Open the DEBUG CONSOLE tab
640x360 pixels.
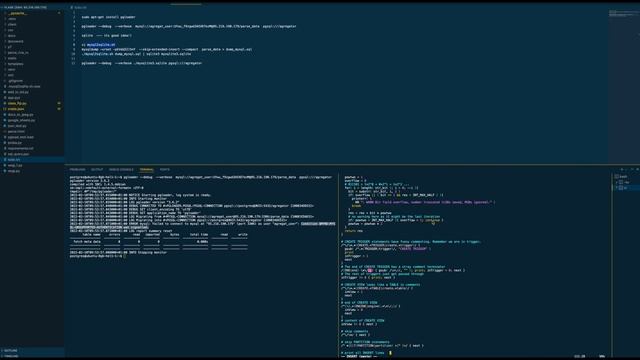pyautogui.click(x=121, y=169)
